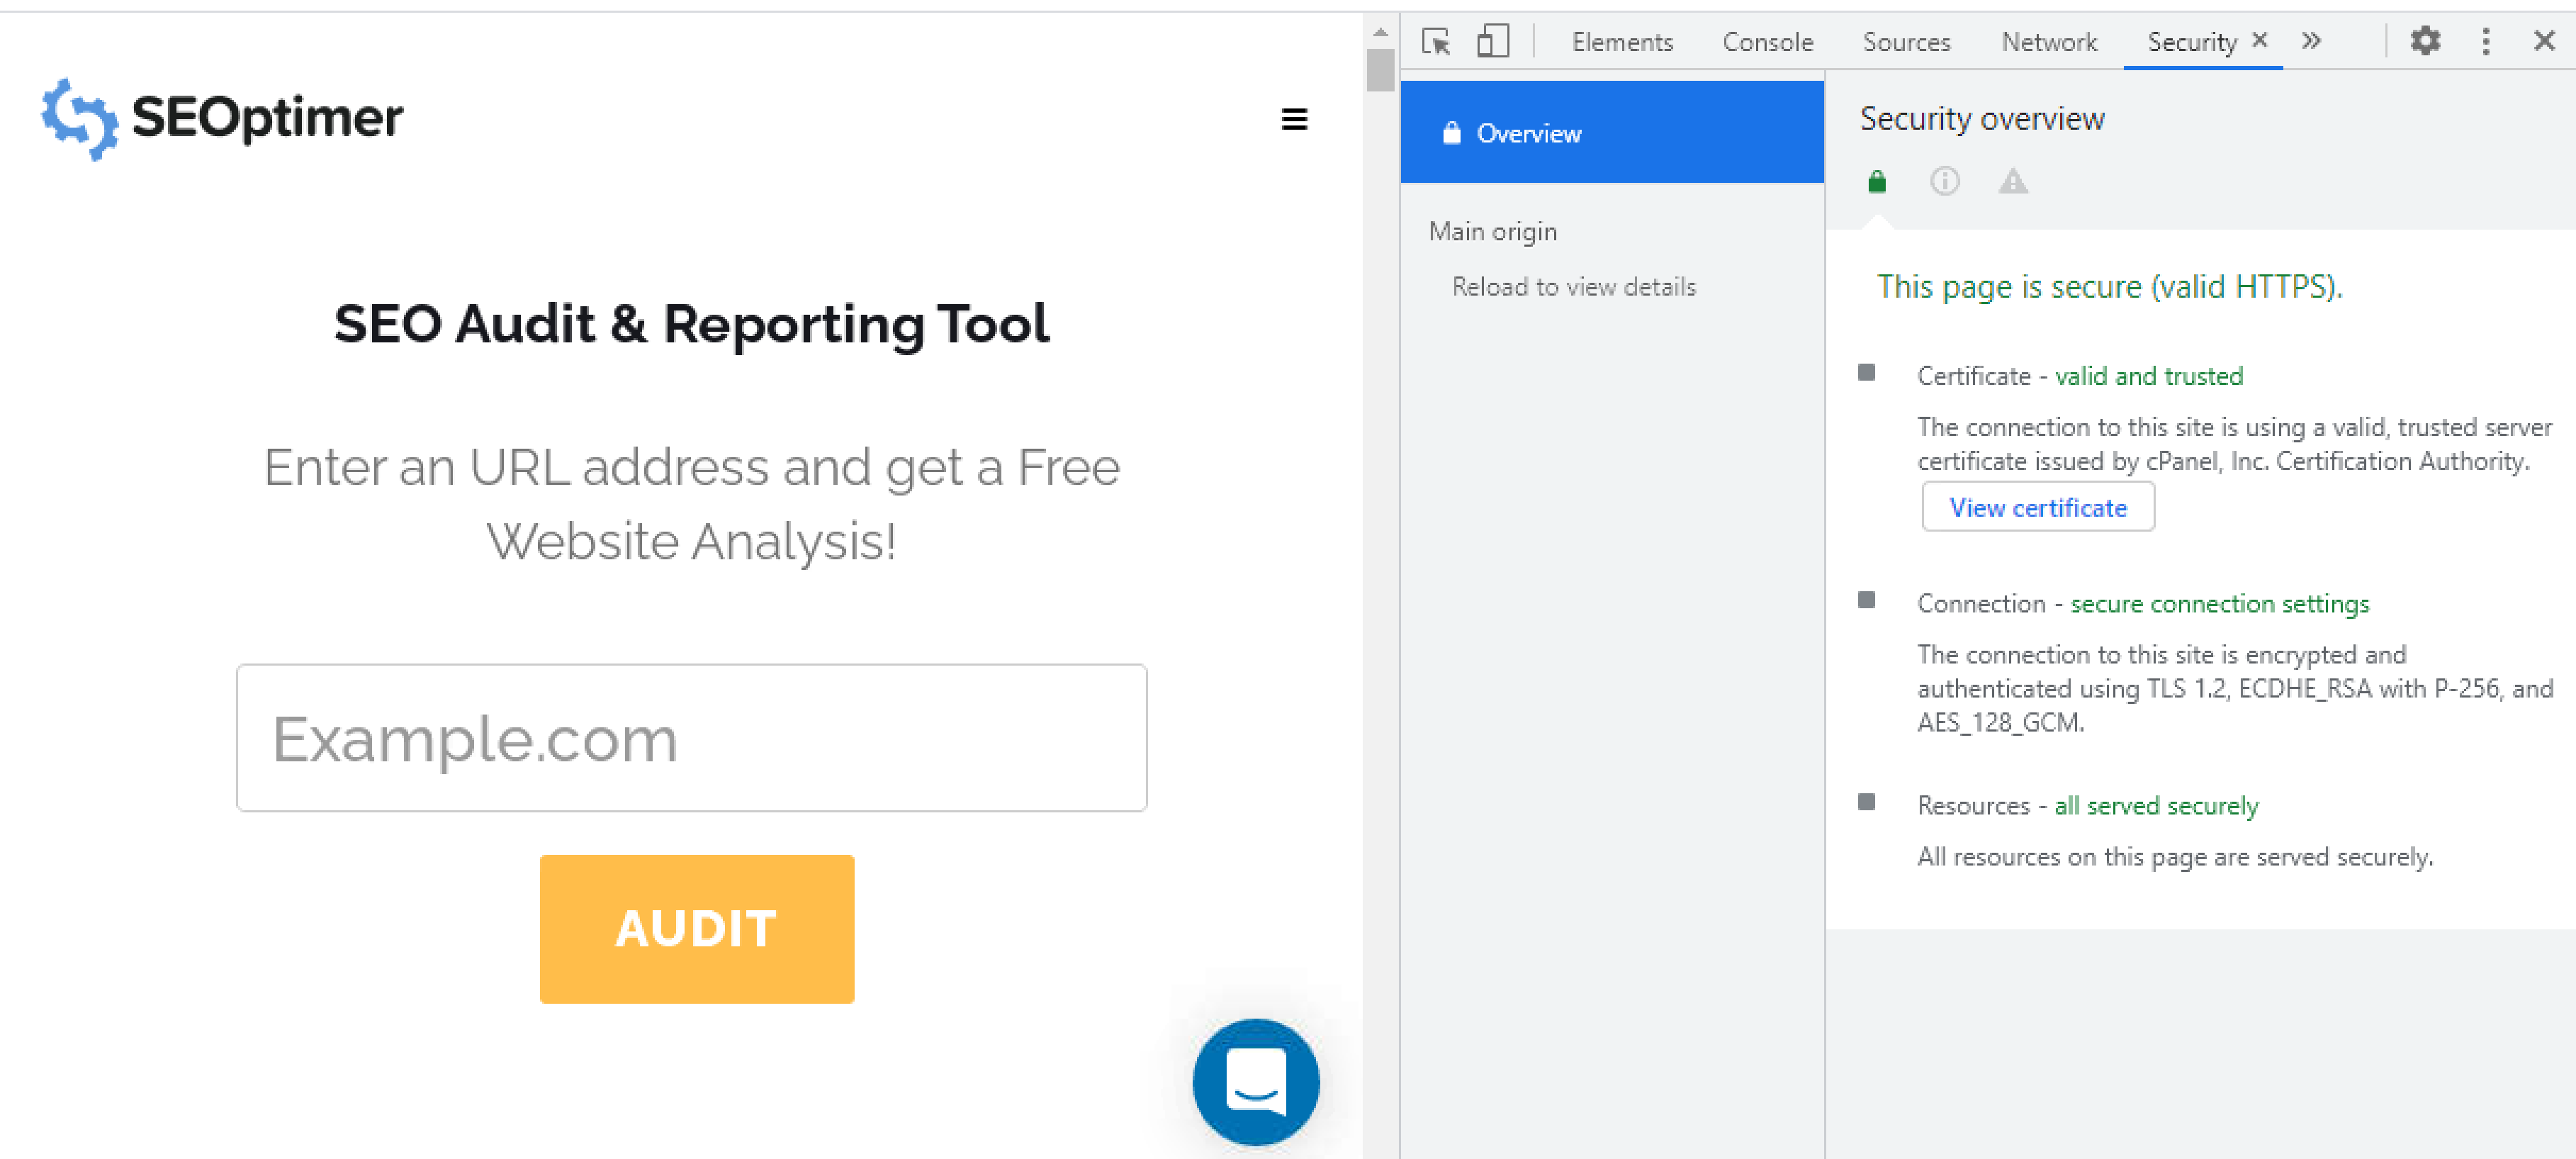2576x1159 pixels.
Task: Open DevTools settings gear
Action: pos(2425,42)
